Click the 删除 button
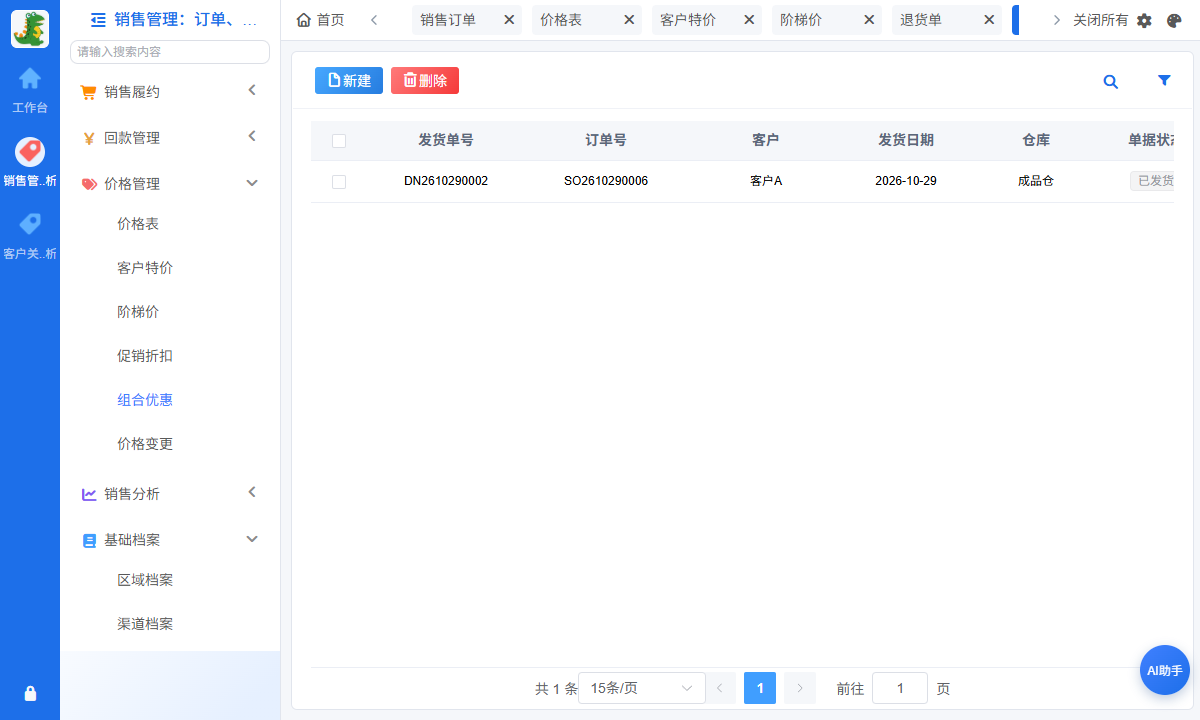This screenshot has width=1200, height=720. pyautogui.click(x=425, y=81)
